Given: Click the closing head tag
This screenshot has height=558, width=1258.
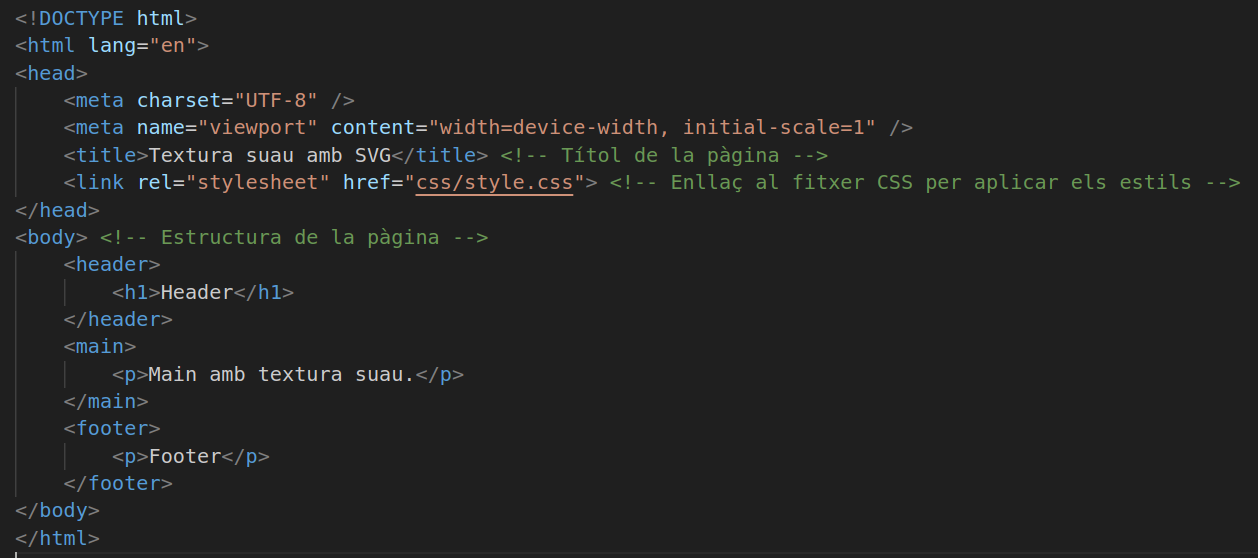Looking at the screenshot, I should pyautogui.click(x=57, y=210).
